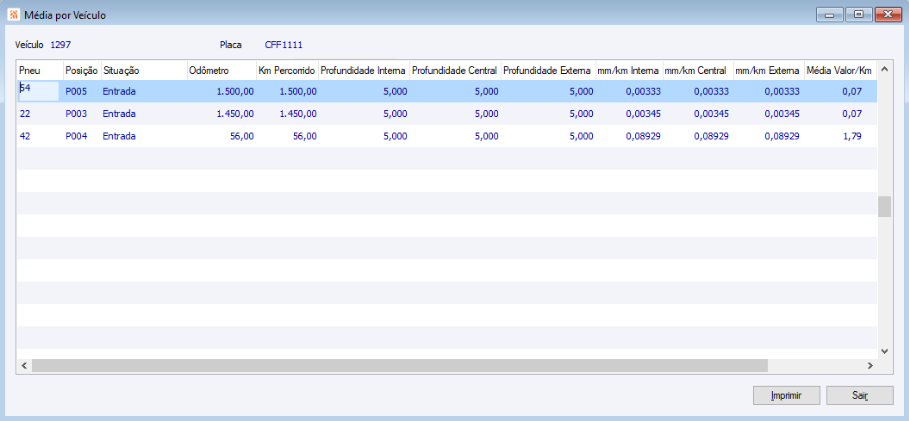
Task: Select Pneu 22 cell
Action: [x=25, y=114]
